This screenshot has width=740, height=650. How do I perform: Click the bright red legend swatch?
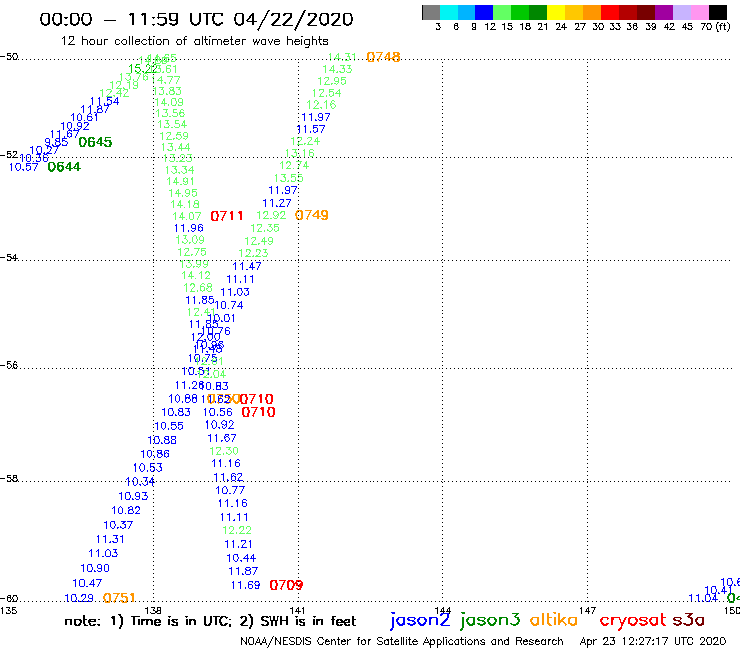[x=610, y=12]
